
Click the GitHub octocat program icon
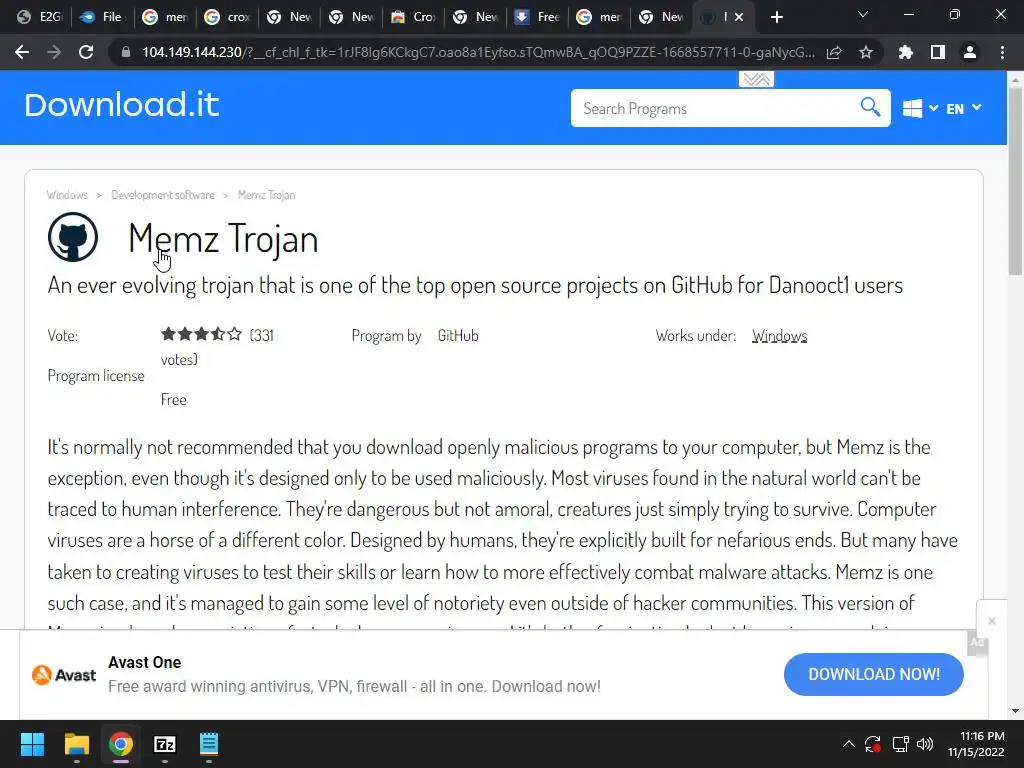[72, 237]
